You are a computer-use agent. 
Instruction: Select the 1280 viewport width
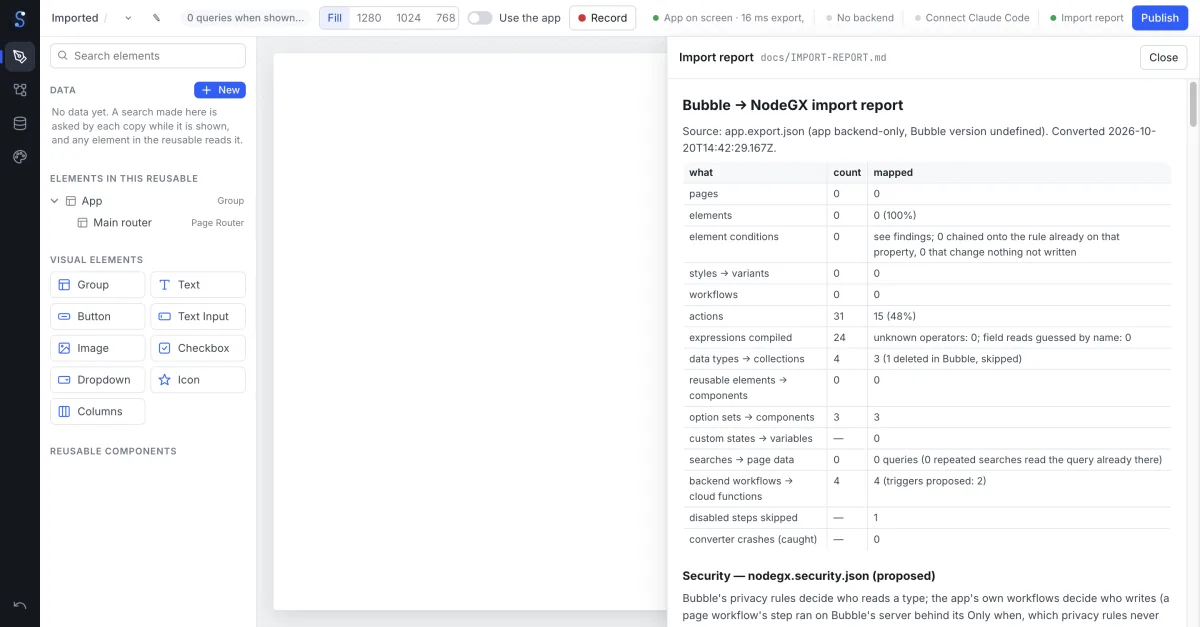369,18
